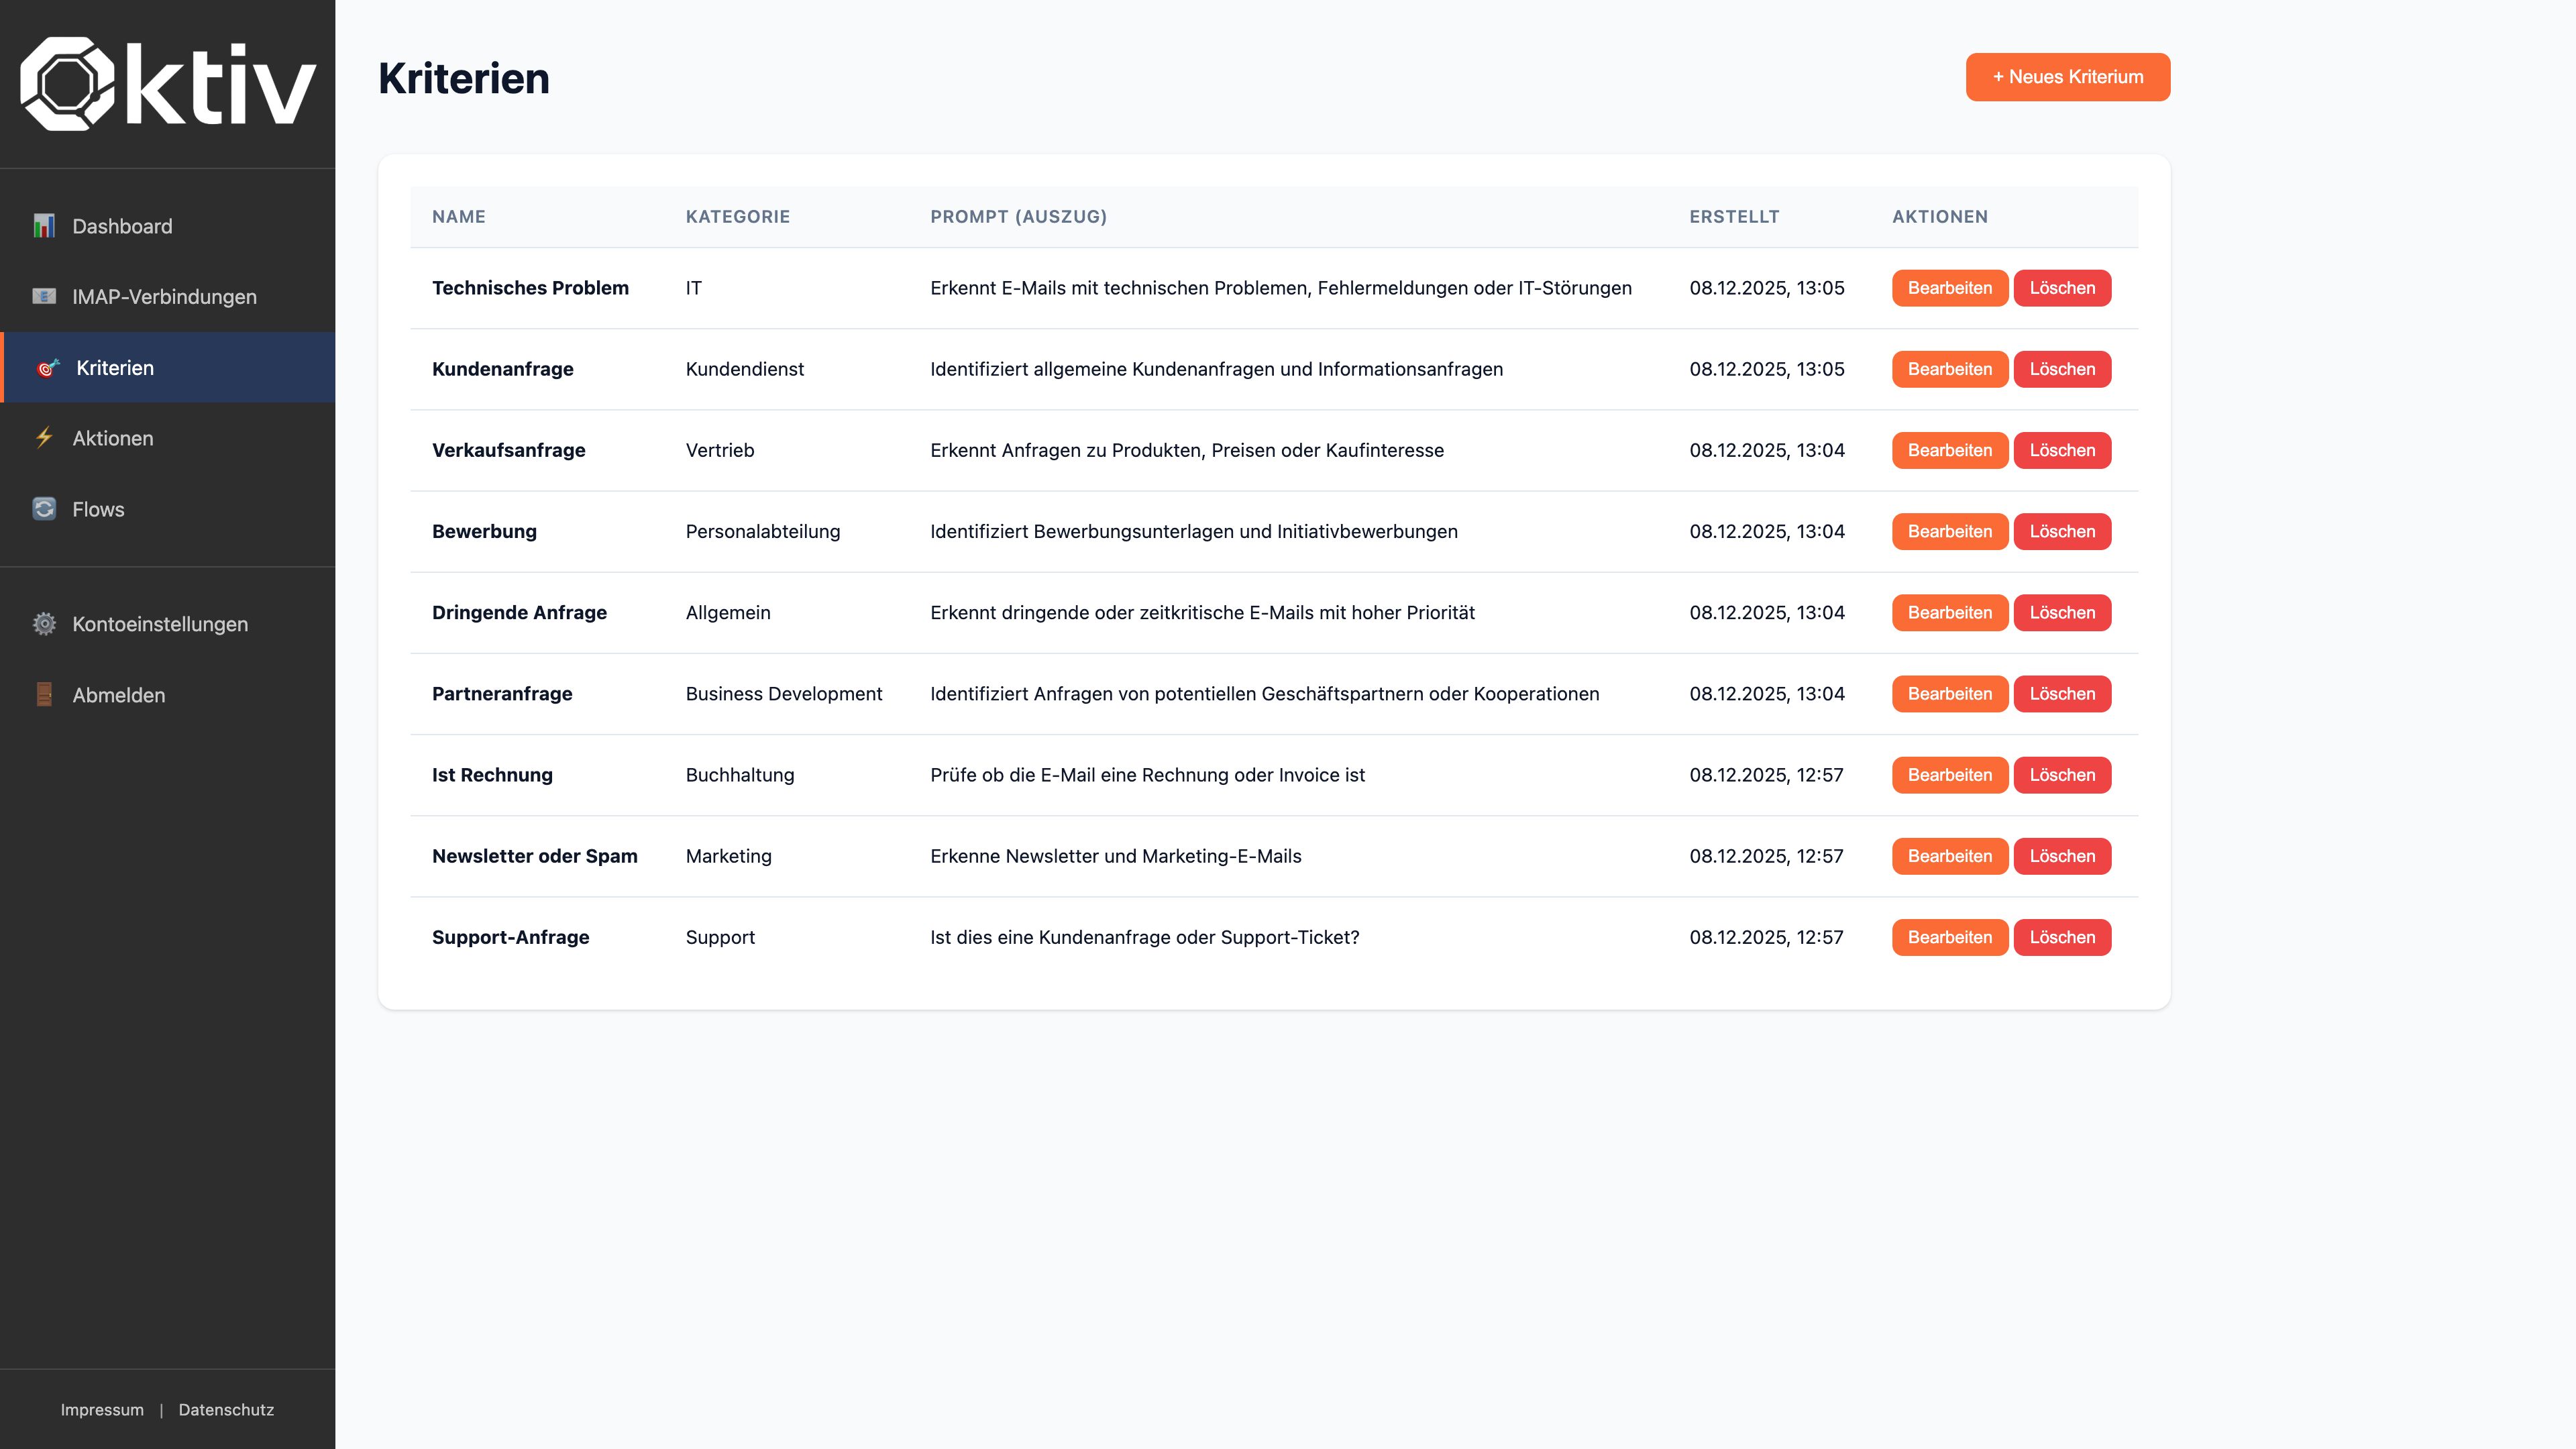Delete the Dringende Anfrage criterion
Viewport: 2576px width, 1449px height.
[2061, 613]
